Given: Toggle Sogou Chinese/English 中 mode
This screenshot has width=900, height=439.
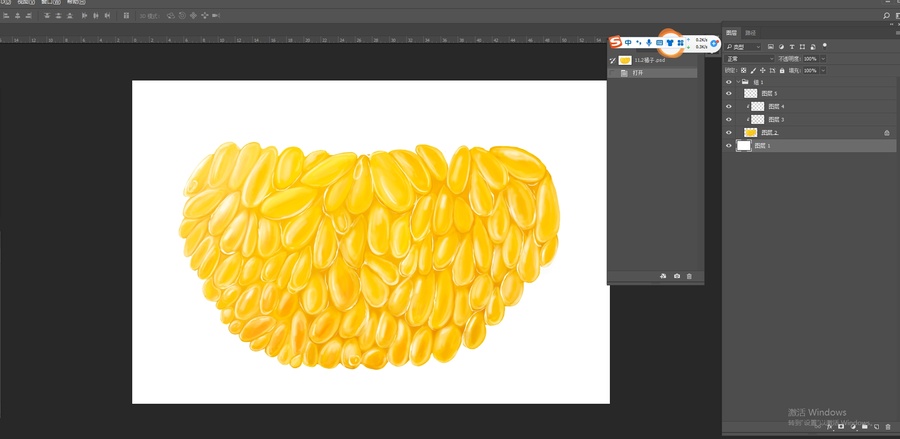Looking at the screenshot, I should pos(629,42).
